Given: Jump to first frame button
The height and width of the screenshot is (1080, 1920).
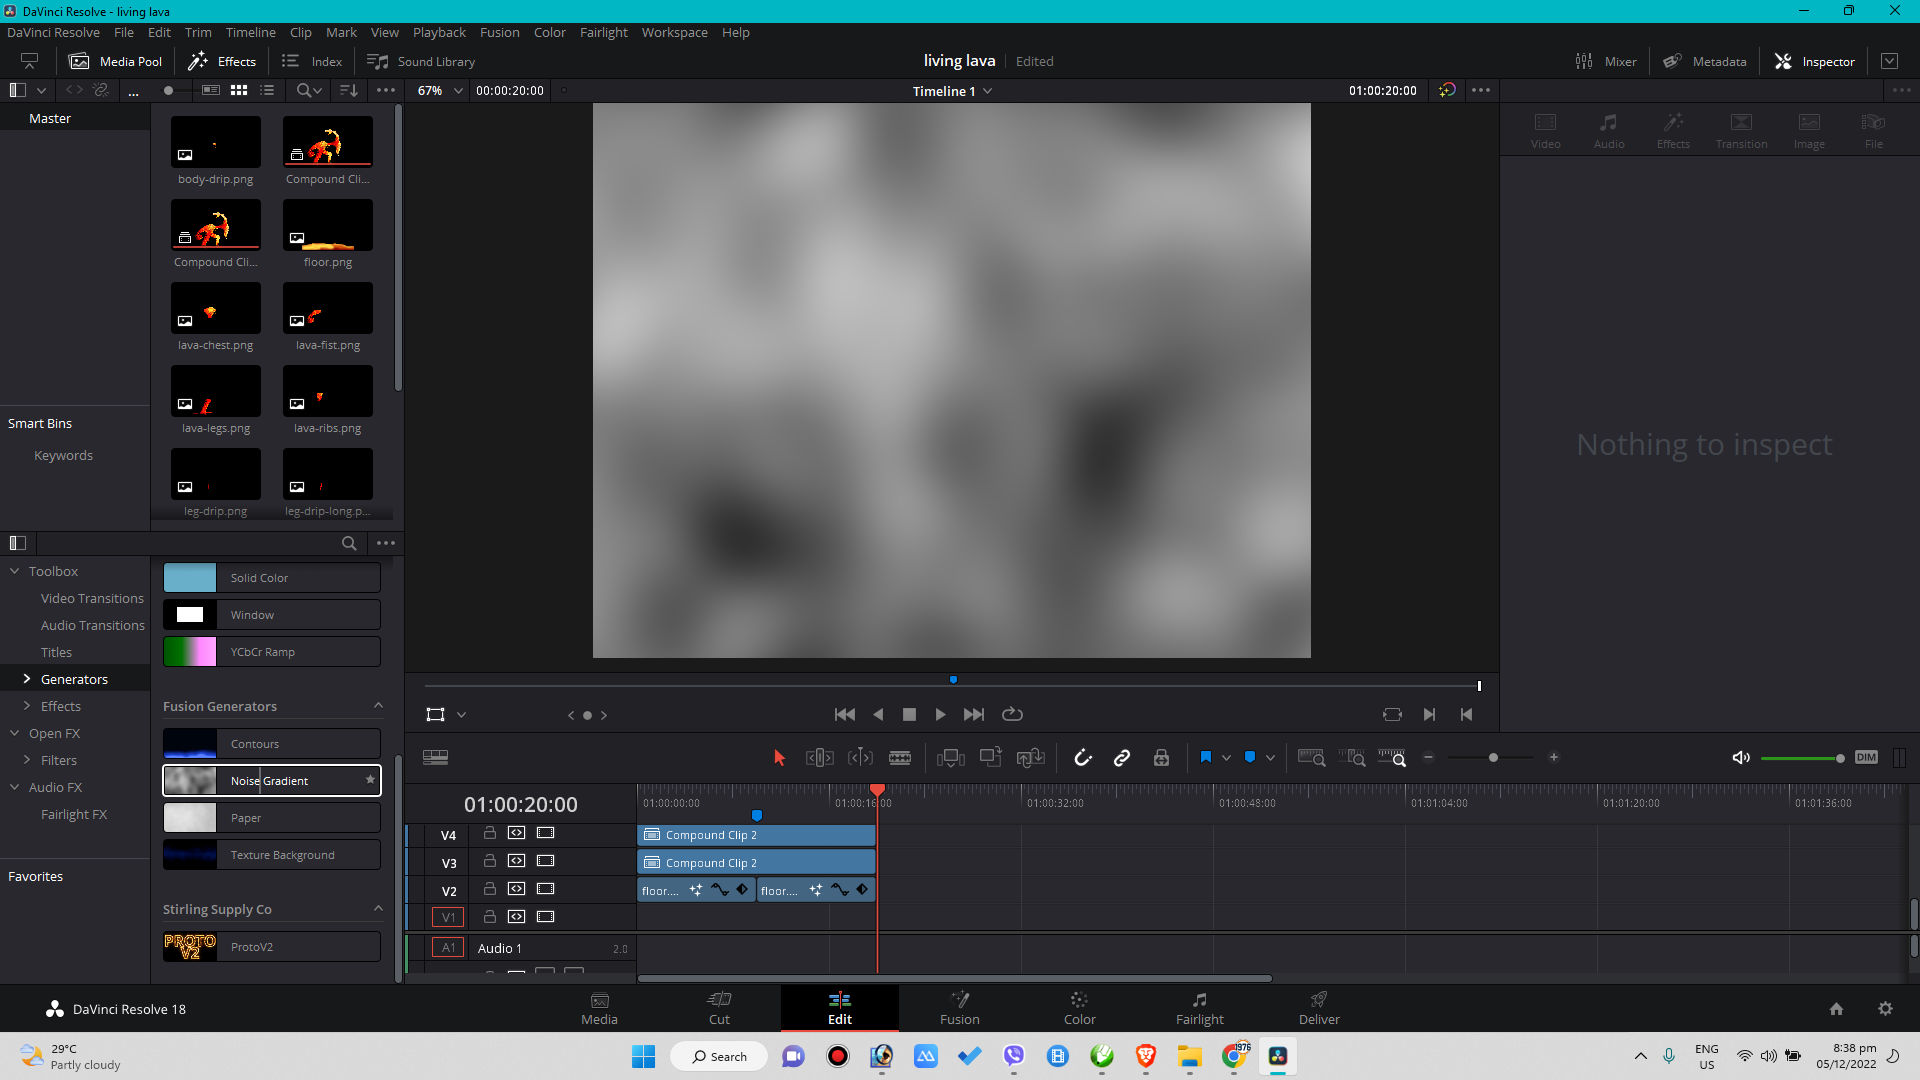Looking at the screenshot, I should point(845,714).
